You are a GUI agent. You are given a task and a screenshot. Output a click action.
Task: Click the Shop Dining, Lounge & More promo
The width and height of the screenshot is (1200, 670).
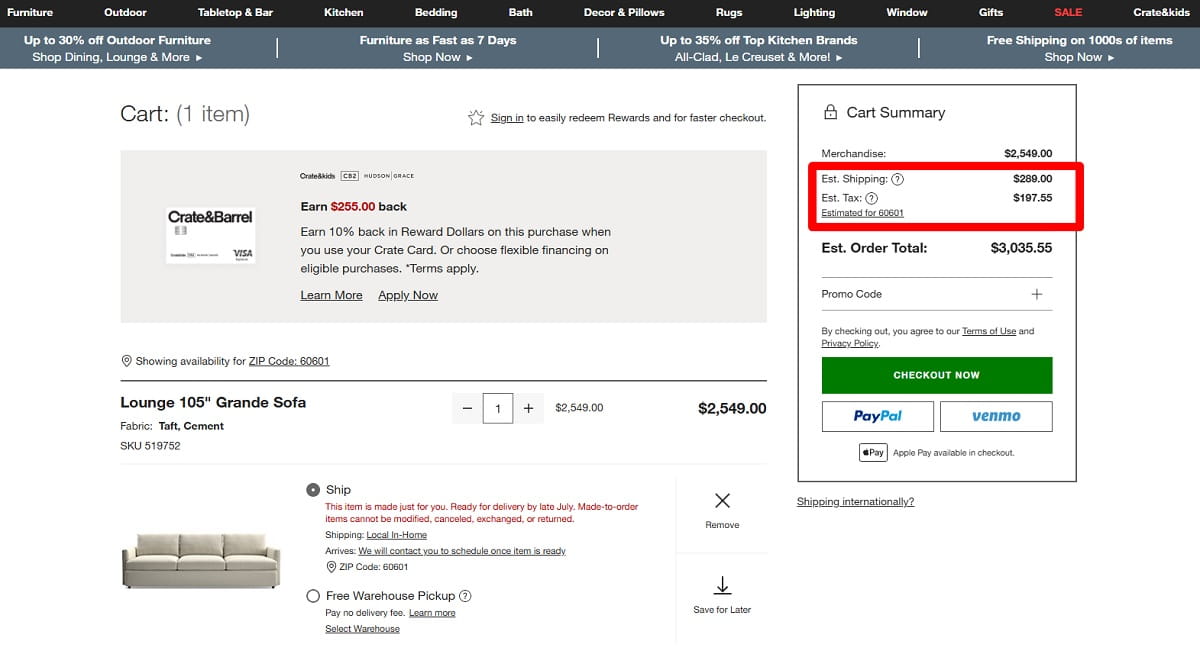[117, 57]
